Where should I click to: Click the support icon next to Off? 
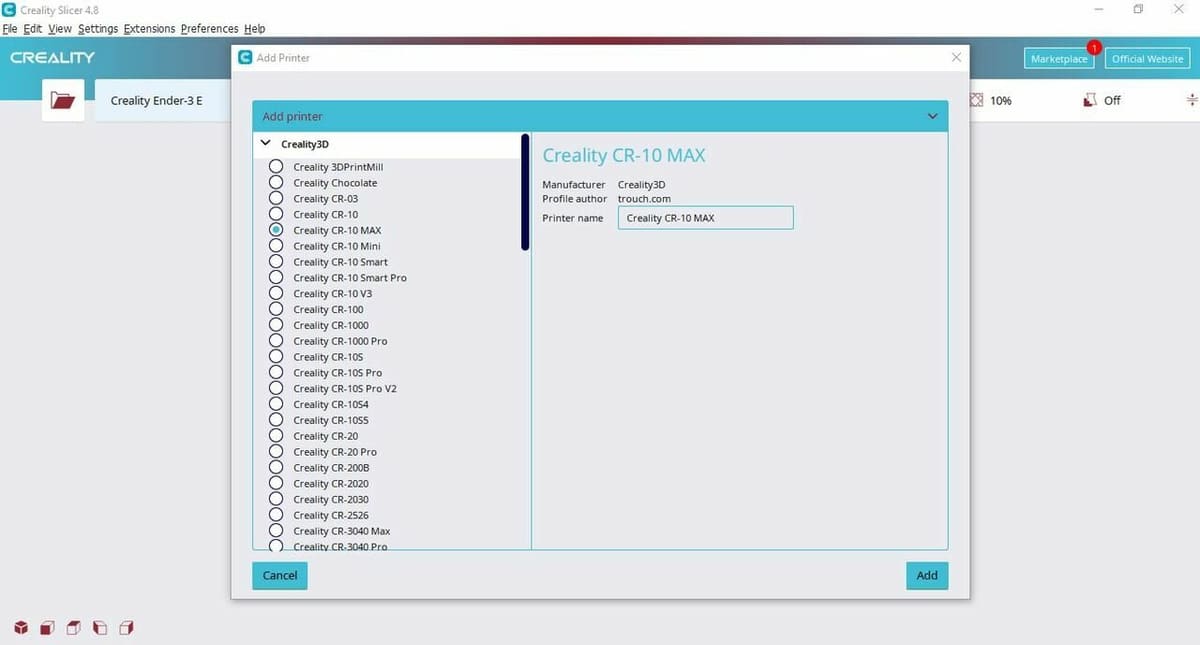point(1090,100)
